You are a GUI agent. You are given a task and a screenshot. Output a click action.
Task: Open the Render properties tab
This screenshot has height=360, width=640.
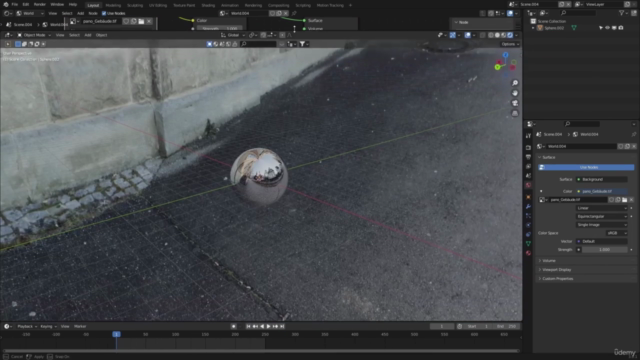pyautogui.click(x=528, y=147)
